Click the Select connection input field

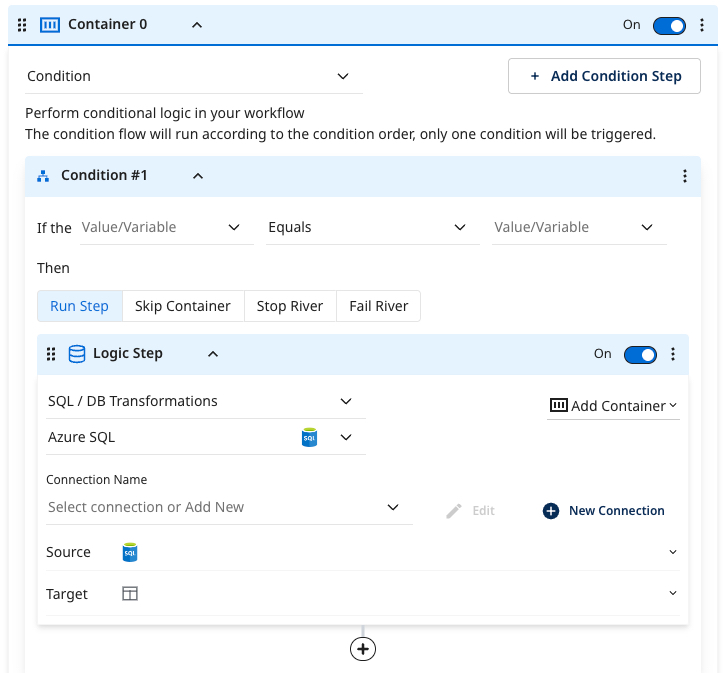click(x=215, y=507)
